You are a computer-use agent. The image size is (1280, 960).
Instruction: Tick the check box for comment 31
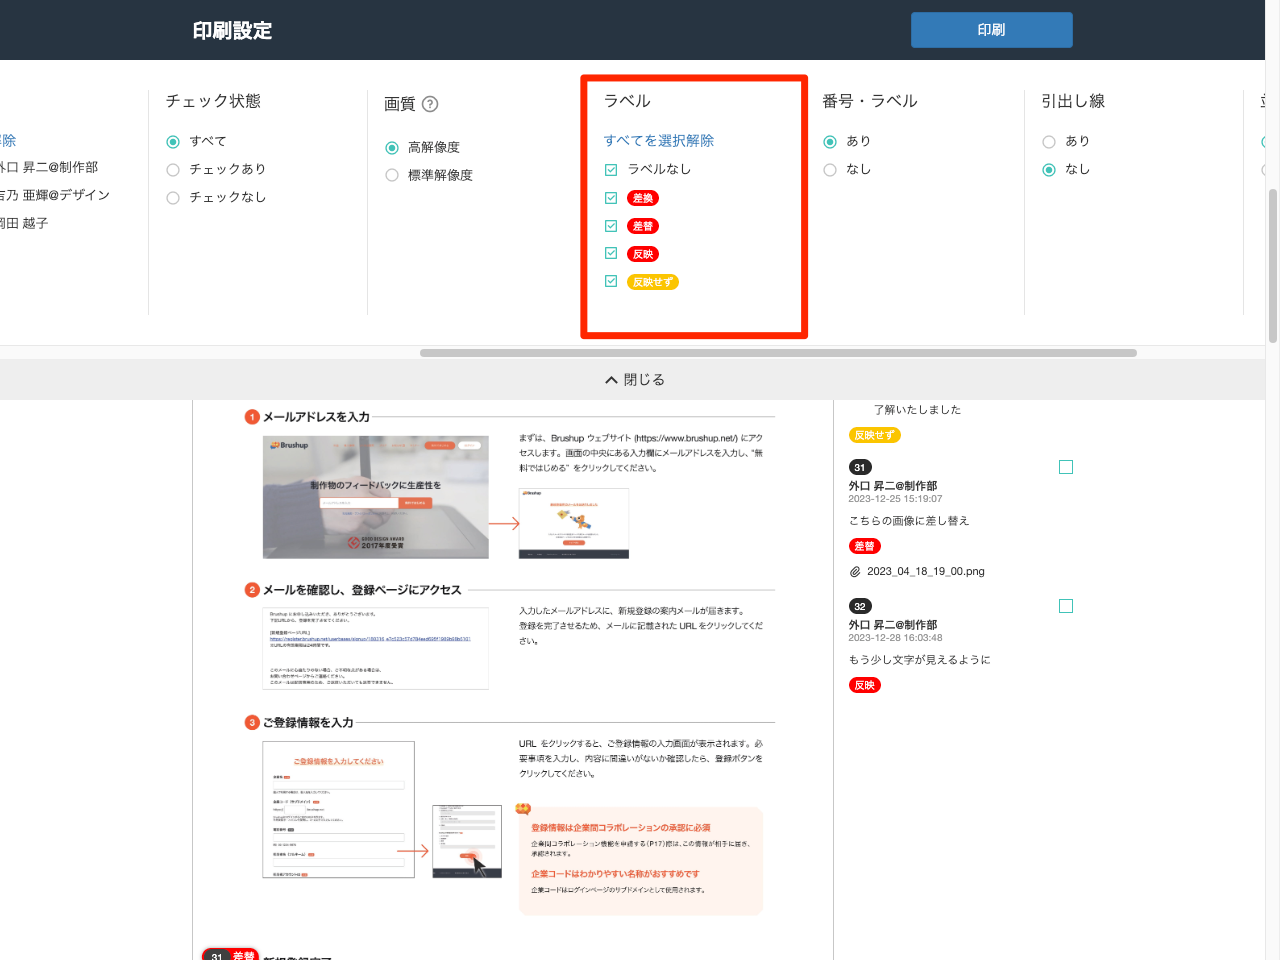pyautogui.click(x=1066, y=467)
